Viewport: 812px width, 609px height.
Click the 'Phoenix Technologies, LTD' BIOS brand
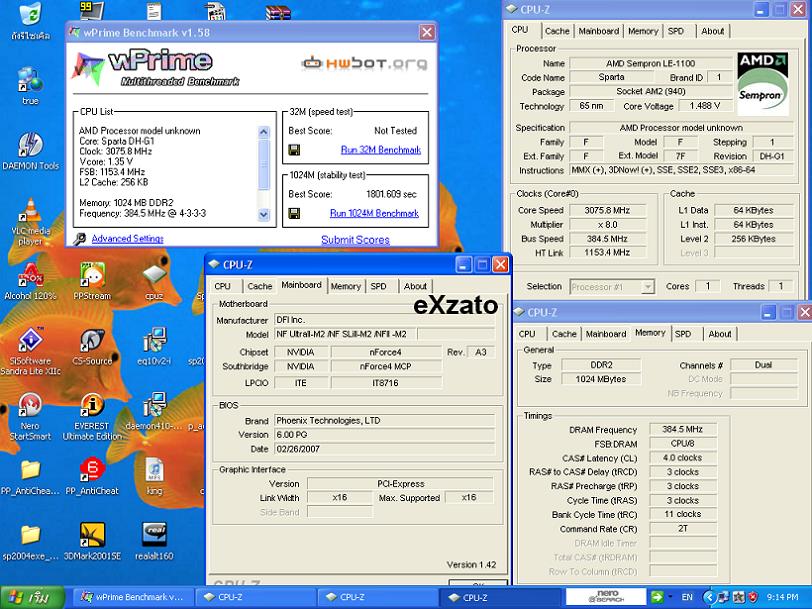tap(384, 420)
